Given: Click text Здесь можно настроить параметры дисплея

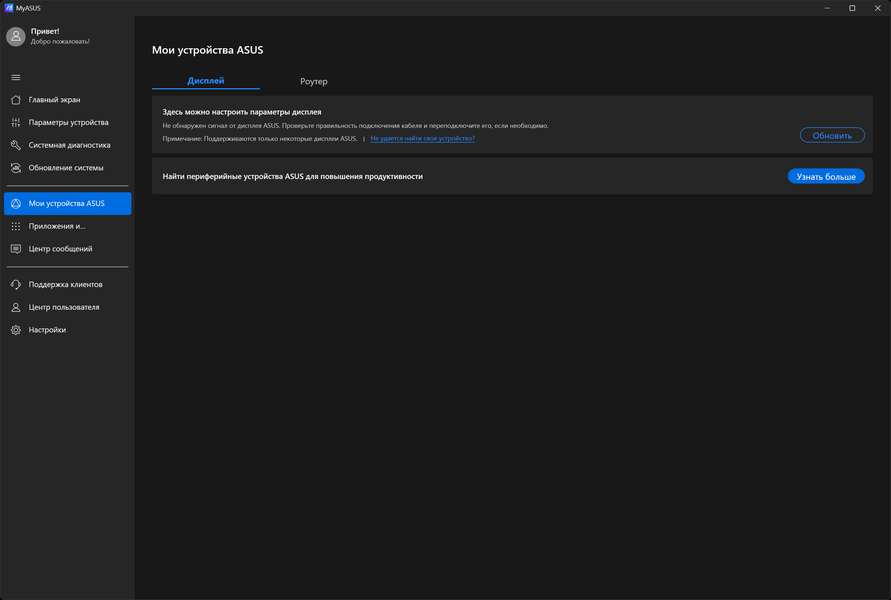Looking at the screenshot, I should coord(242,112).
